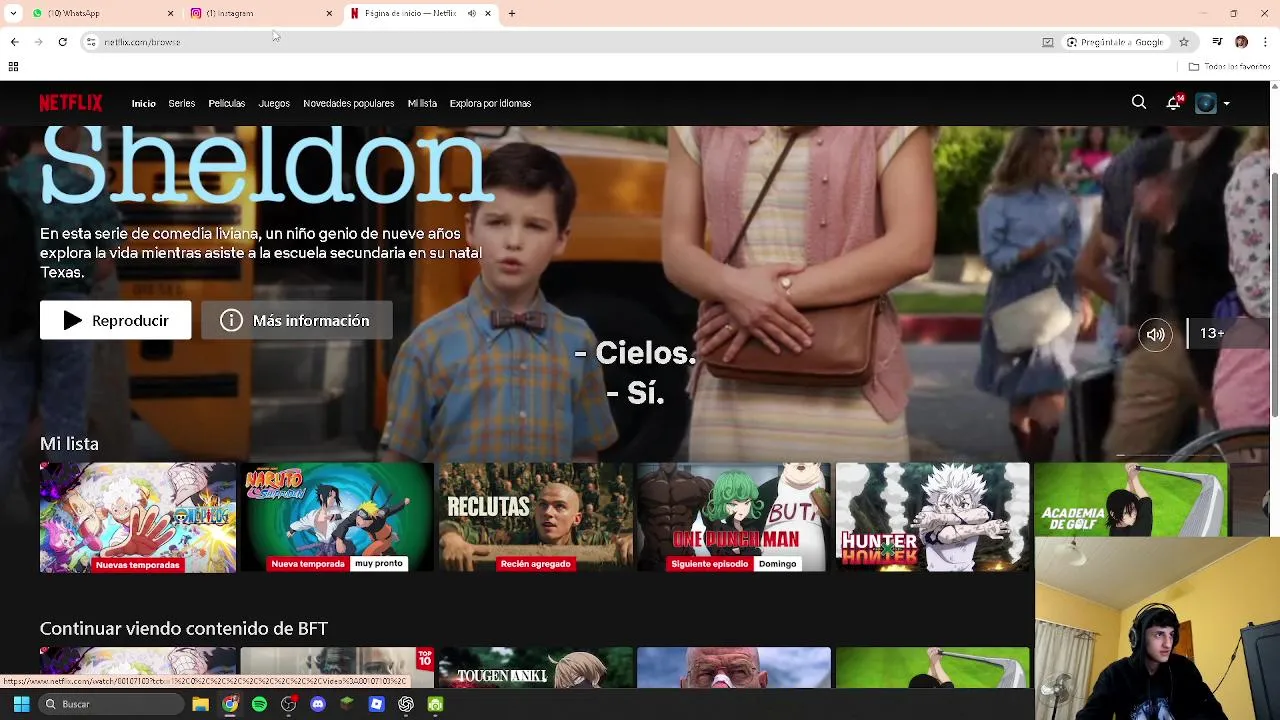Screen dimensions: 1280x720
Task: Open the Películas menu item
Action: click(226, 103)
